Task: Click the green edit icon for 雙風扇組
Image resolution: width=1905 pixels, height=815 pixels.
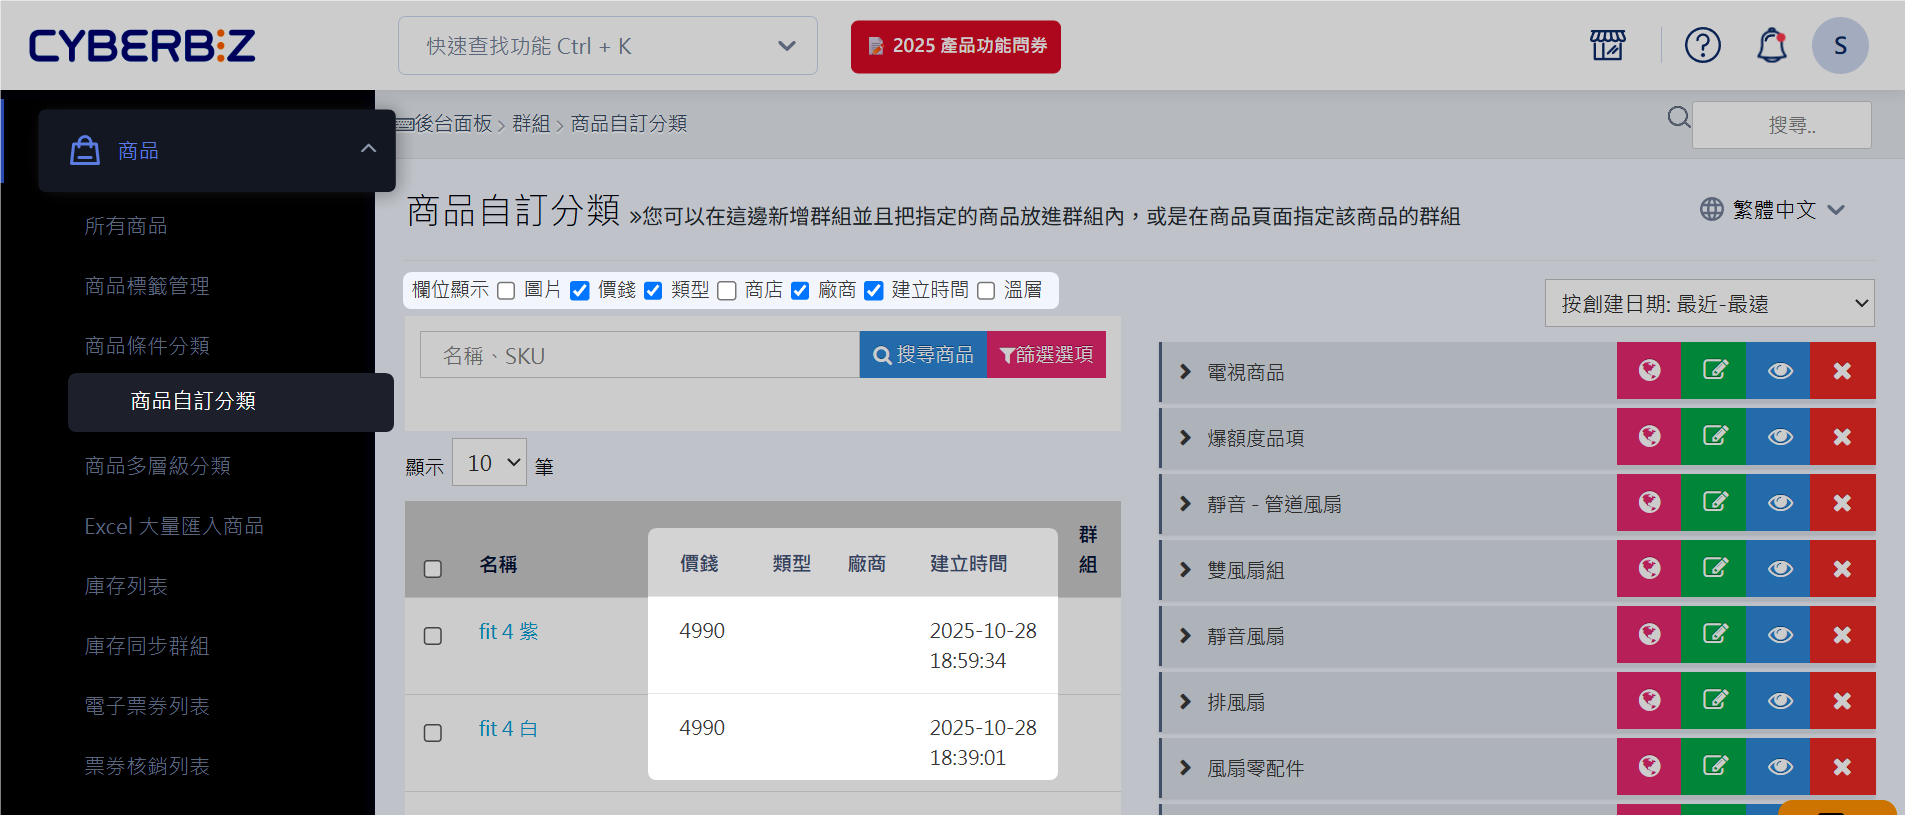Action: (x=1714, y=569)
